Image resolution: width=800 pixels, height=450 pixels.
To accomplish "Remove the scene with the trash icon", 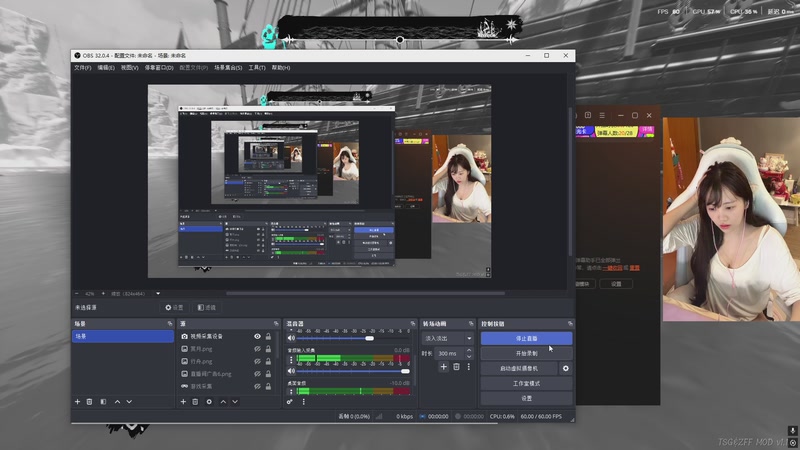I will tap(89, 402).
